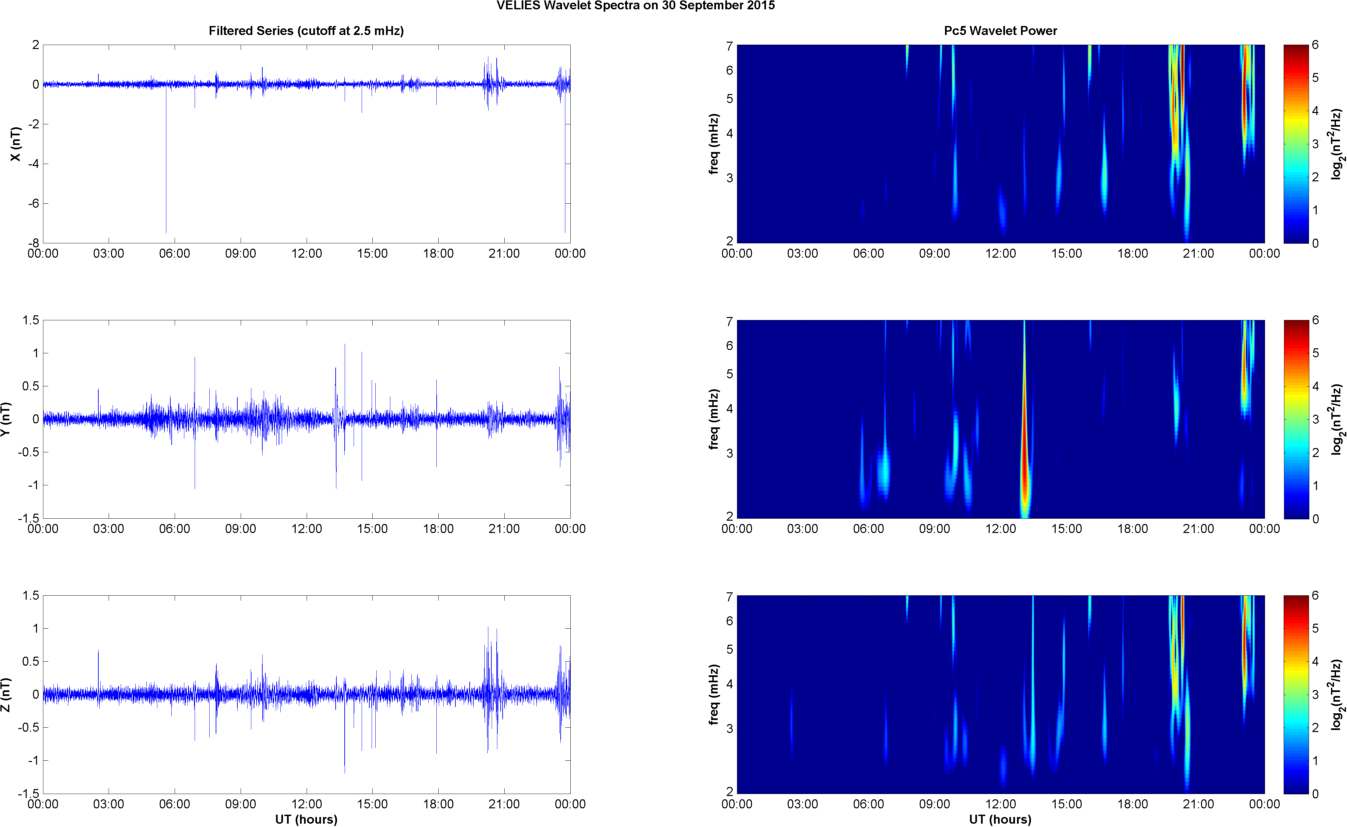
Task: Click "freq (mHz)" label of the top wavelet panel
Action: click(x=714, y=143)
